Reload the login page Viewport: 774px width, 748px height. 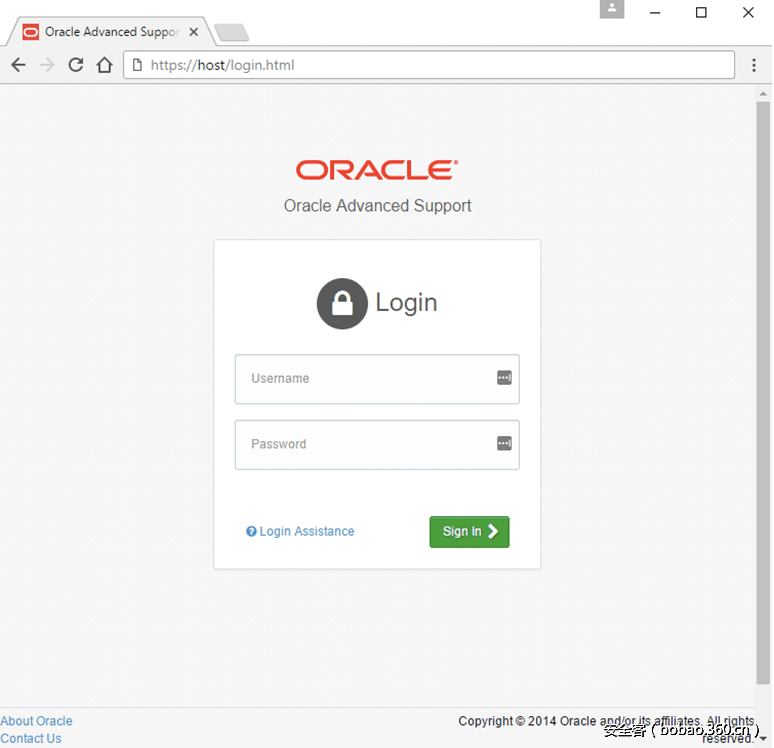[76, 65]
